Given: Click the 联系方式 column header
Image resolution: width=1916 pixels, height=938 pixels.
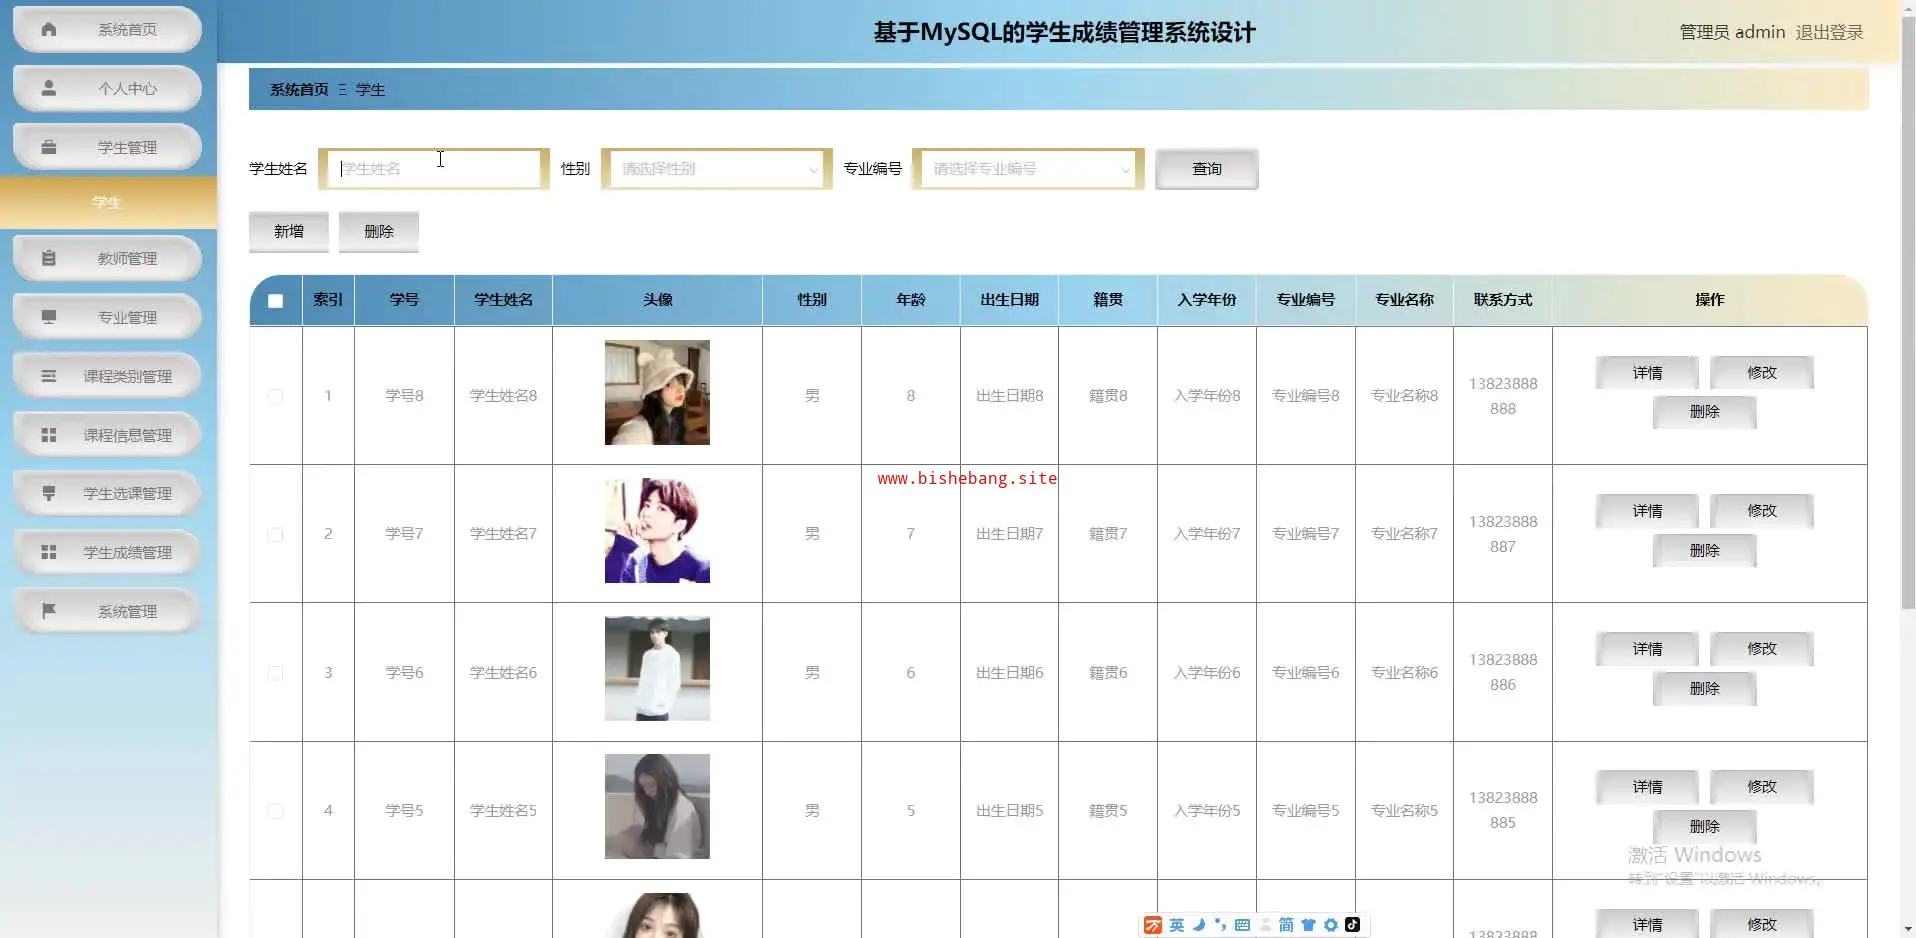Looking at the screenshot, I should [x=1503, y=300].
